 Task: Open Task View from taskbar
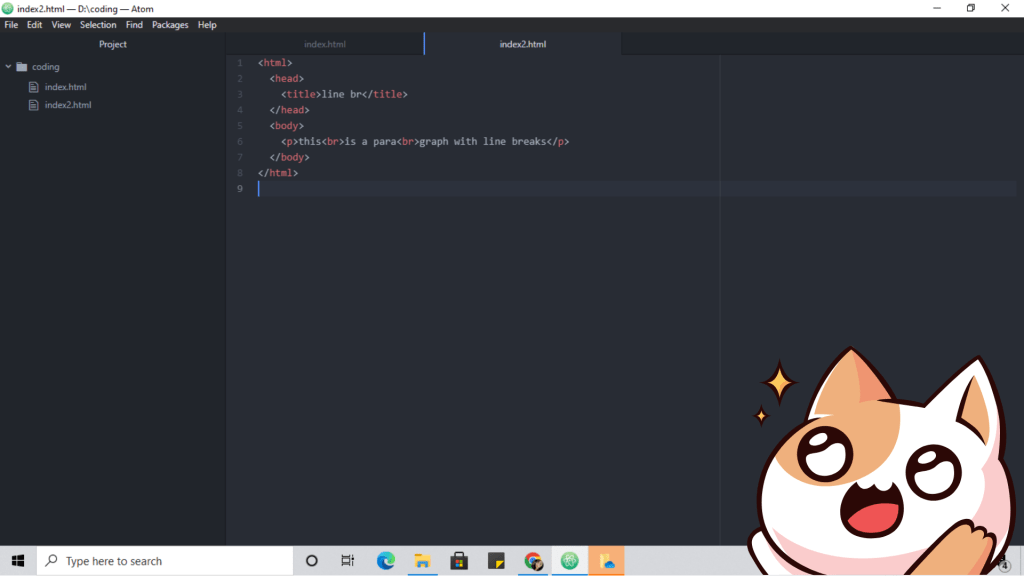347,561
